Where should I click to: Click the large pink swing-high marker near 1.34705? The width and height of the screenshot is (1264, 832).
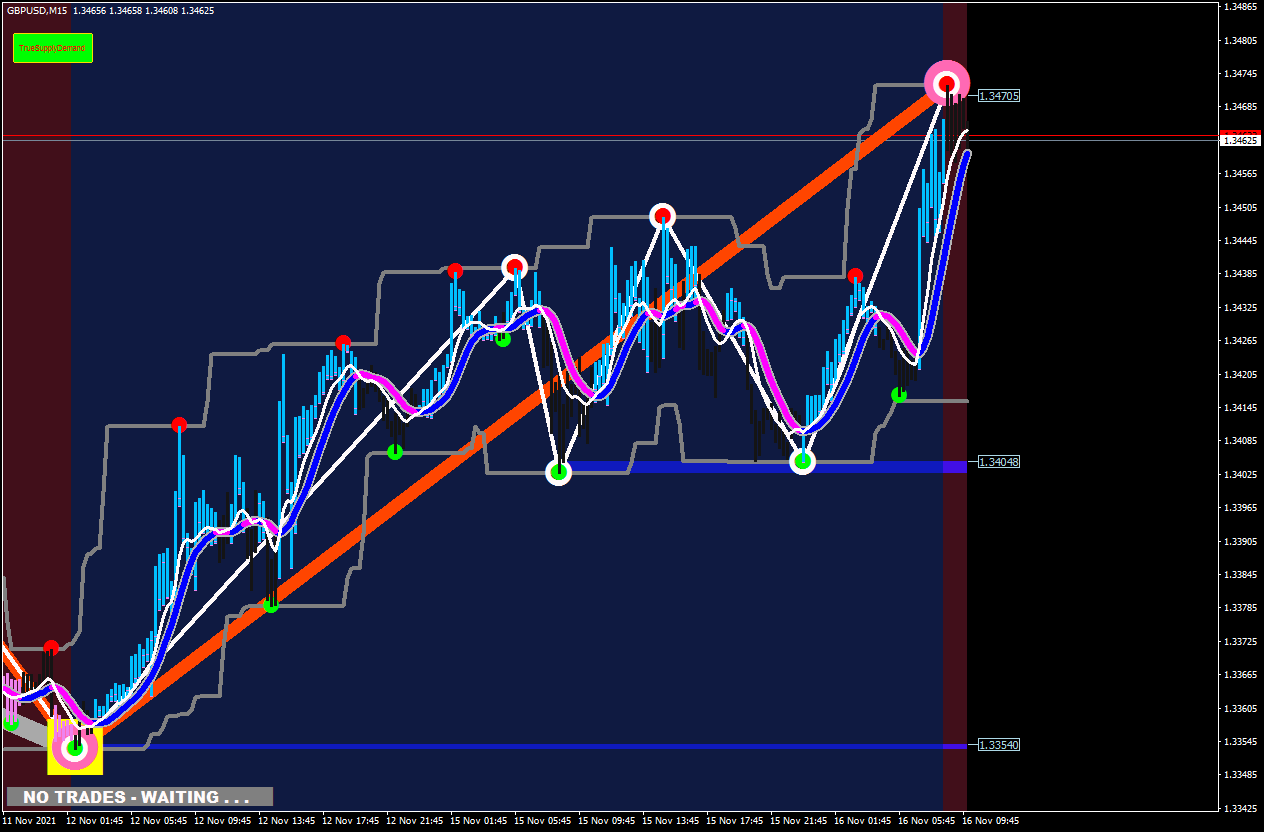pos(946,82)
